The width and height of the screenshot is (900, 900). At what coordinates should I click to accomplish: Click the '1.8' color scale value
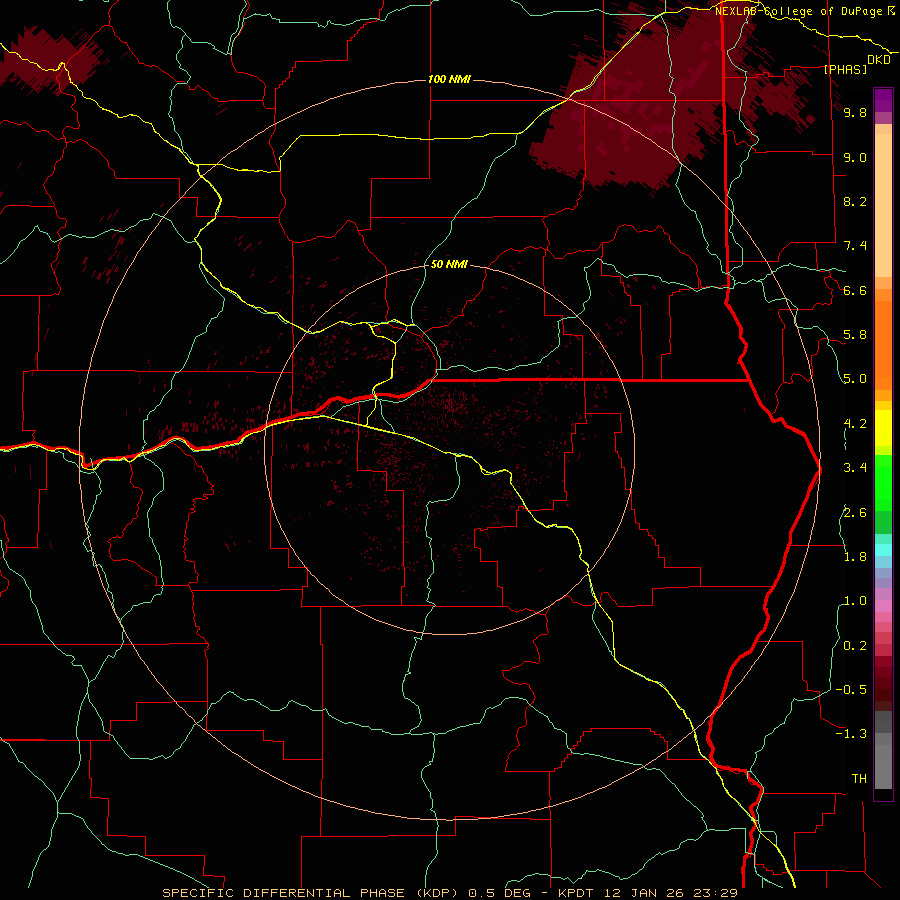click(855, 557)
